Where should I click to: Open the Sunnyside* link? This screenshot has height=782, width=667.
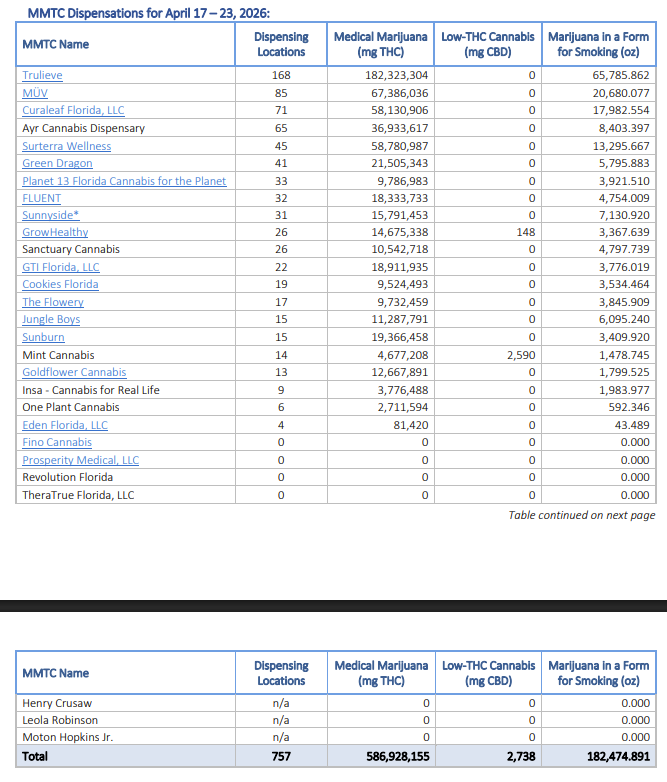[51, 215]
